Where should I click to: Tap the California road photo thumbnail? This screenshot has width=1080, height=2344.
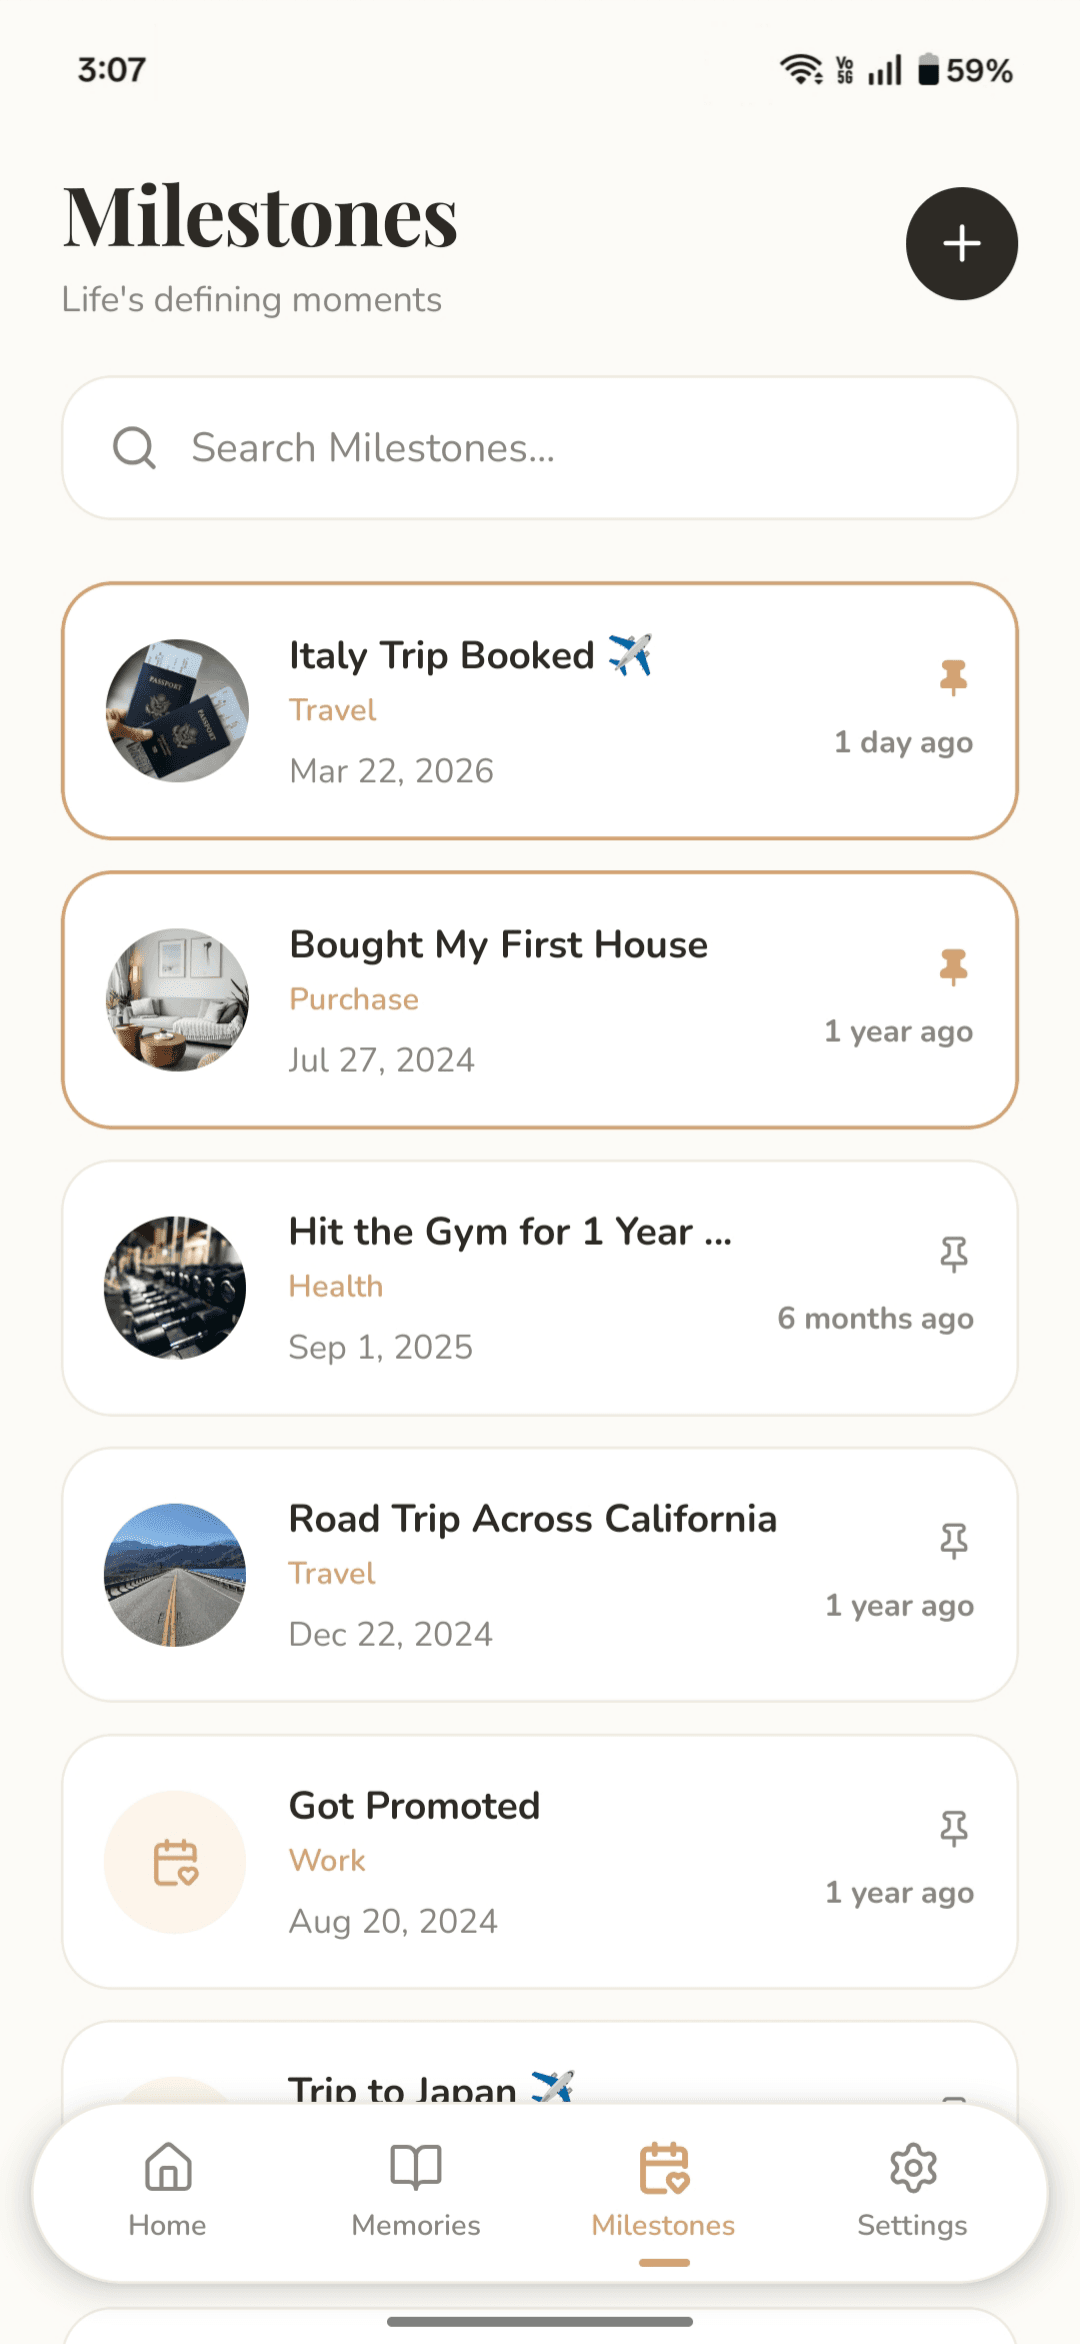(175, 1574)
